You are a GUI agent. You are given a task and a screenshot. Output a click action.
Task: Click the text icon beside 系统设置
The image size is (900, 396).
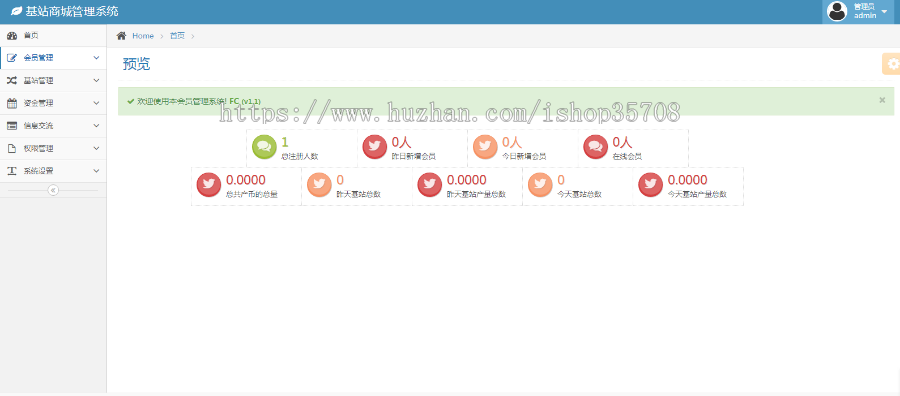point(11,171)
